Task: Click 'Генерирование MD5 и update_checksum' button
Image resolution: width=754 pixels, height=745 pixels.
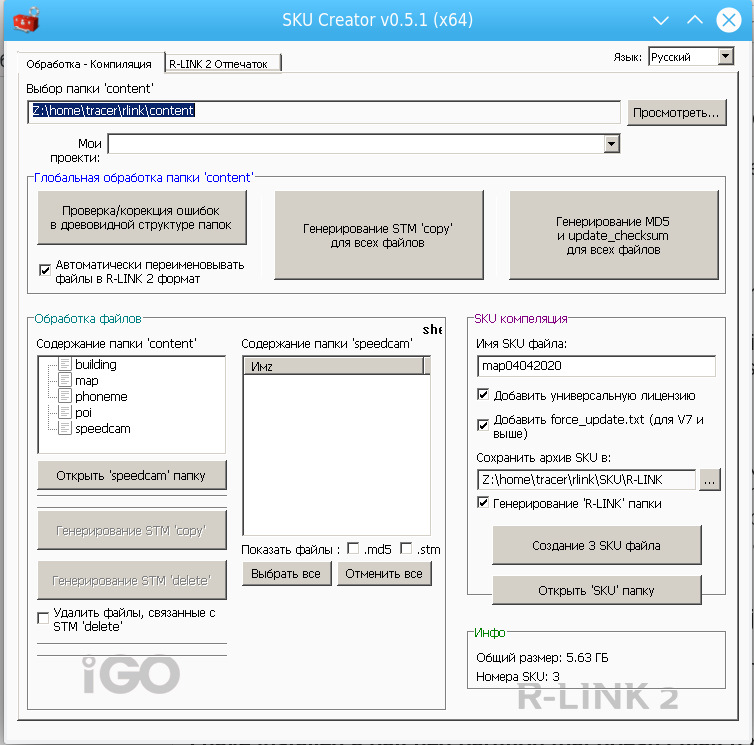Action: pos(614,235)
